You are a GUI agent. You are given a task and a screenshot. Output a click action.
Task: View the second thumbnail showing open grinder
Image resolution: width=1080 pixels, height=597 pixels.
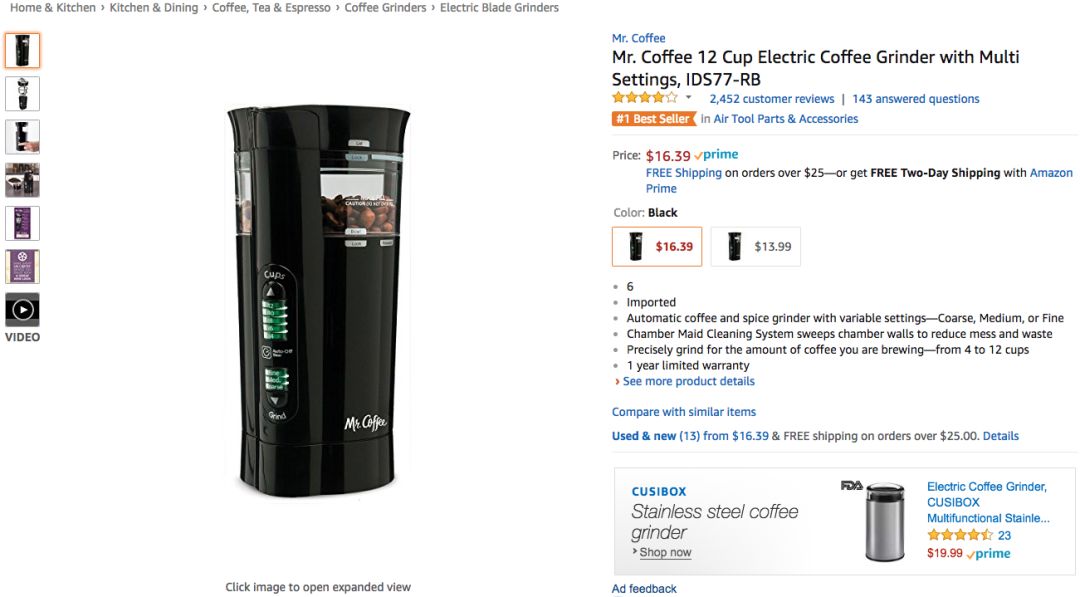pyautogui.click(x=22, y=94)
